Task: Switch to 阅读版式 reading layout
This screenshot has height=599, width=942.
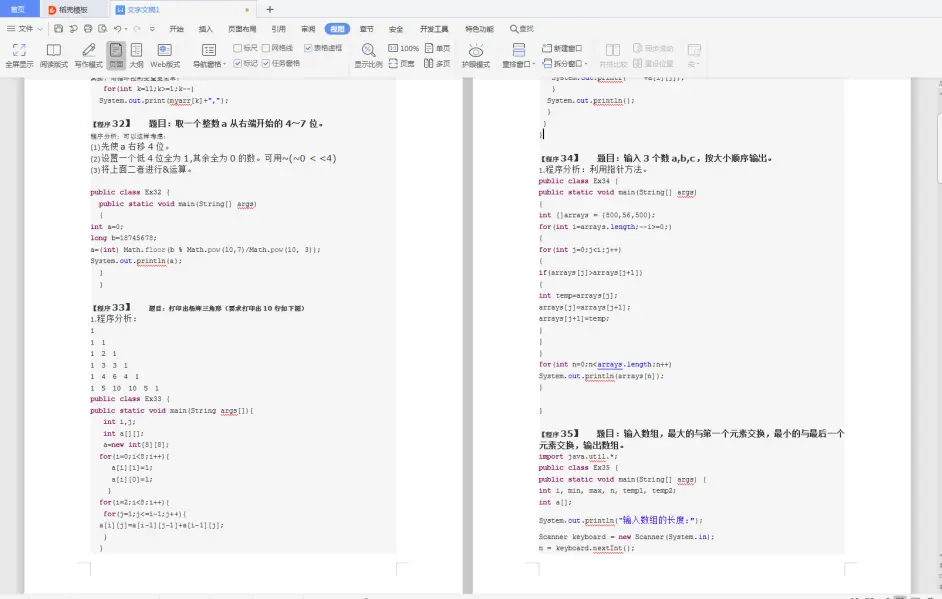Action: pyautogui.click(x=53, y=55)
